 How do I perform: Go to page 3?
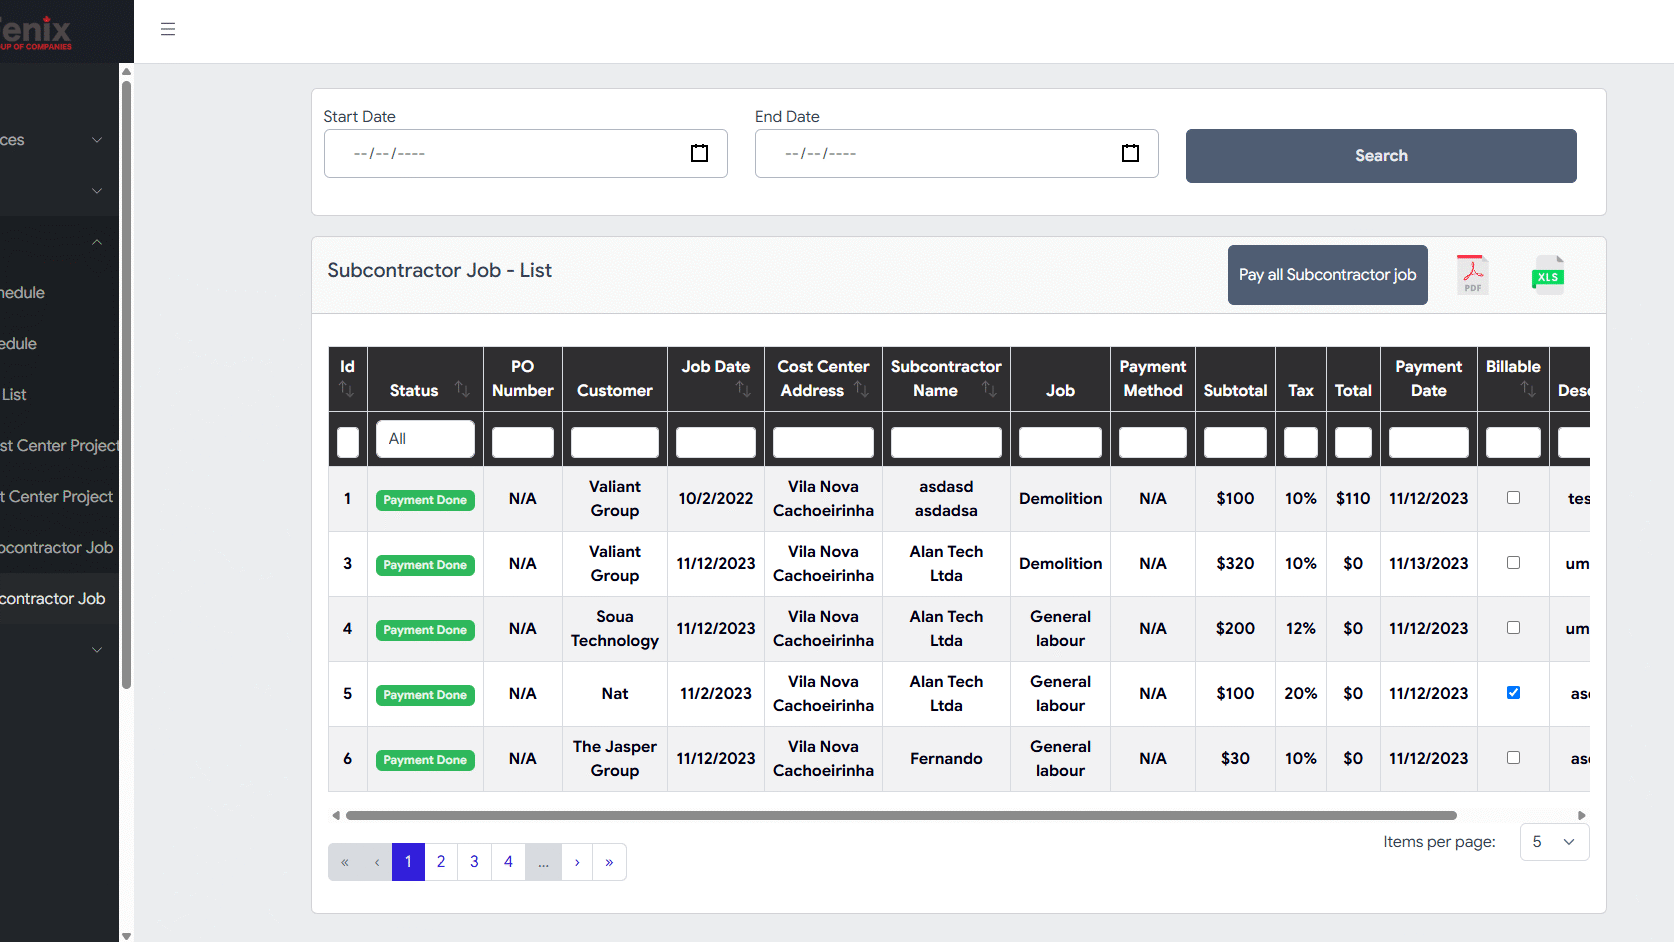click(x=474, y=862)
